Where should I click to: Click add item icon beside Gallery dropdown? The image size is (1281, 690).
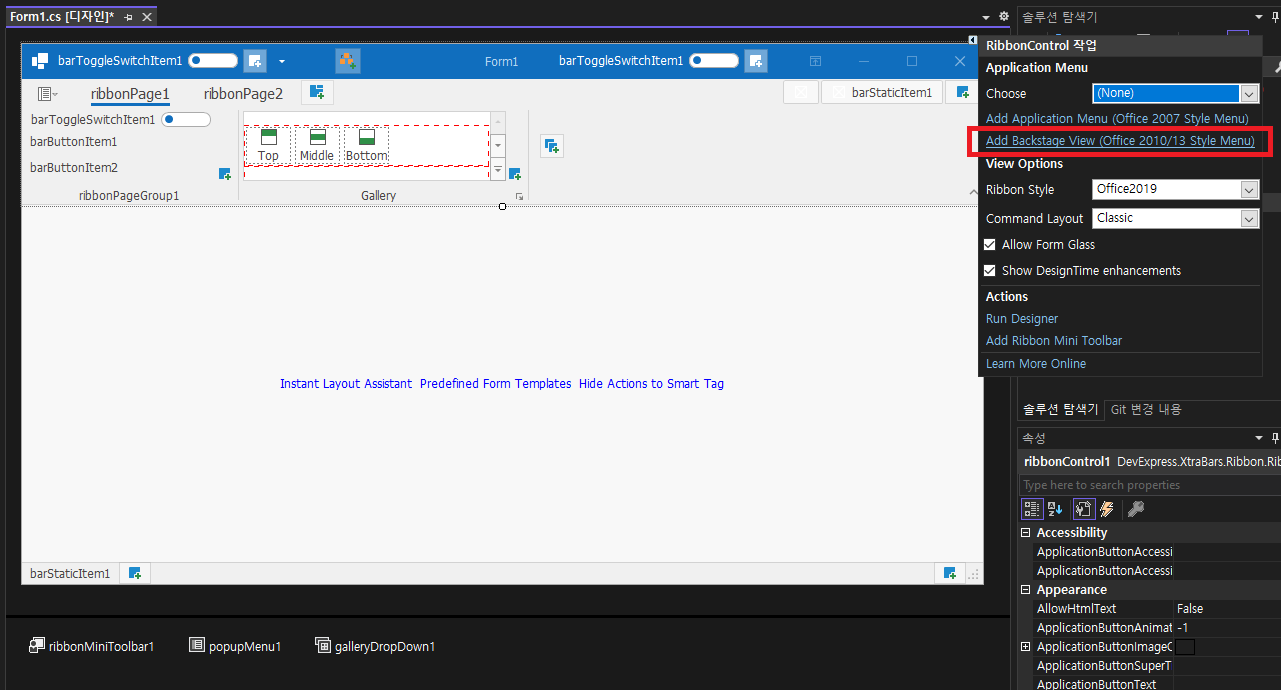pos(515,174)
